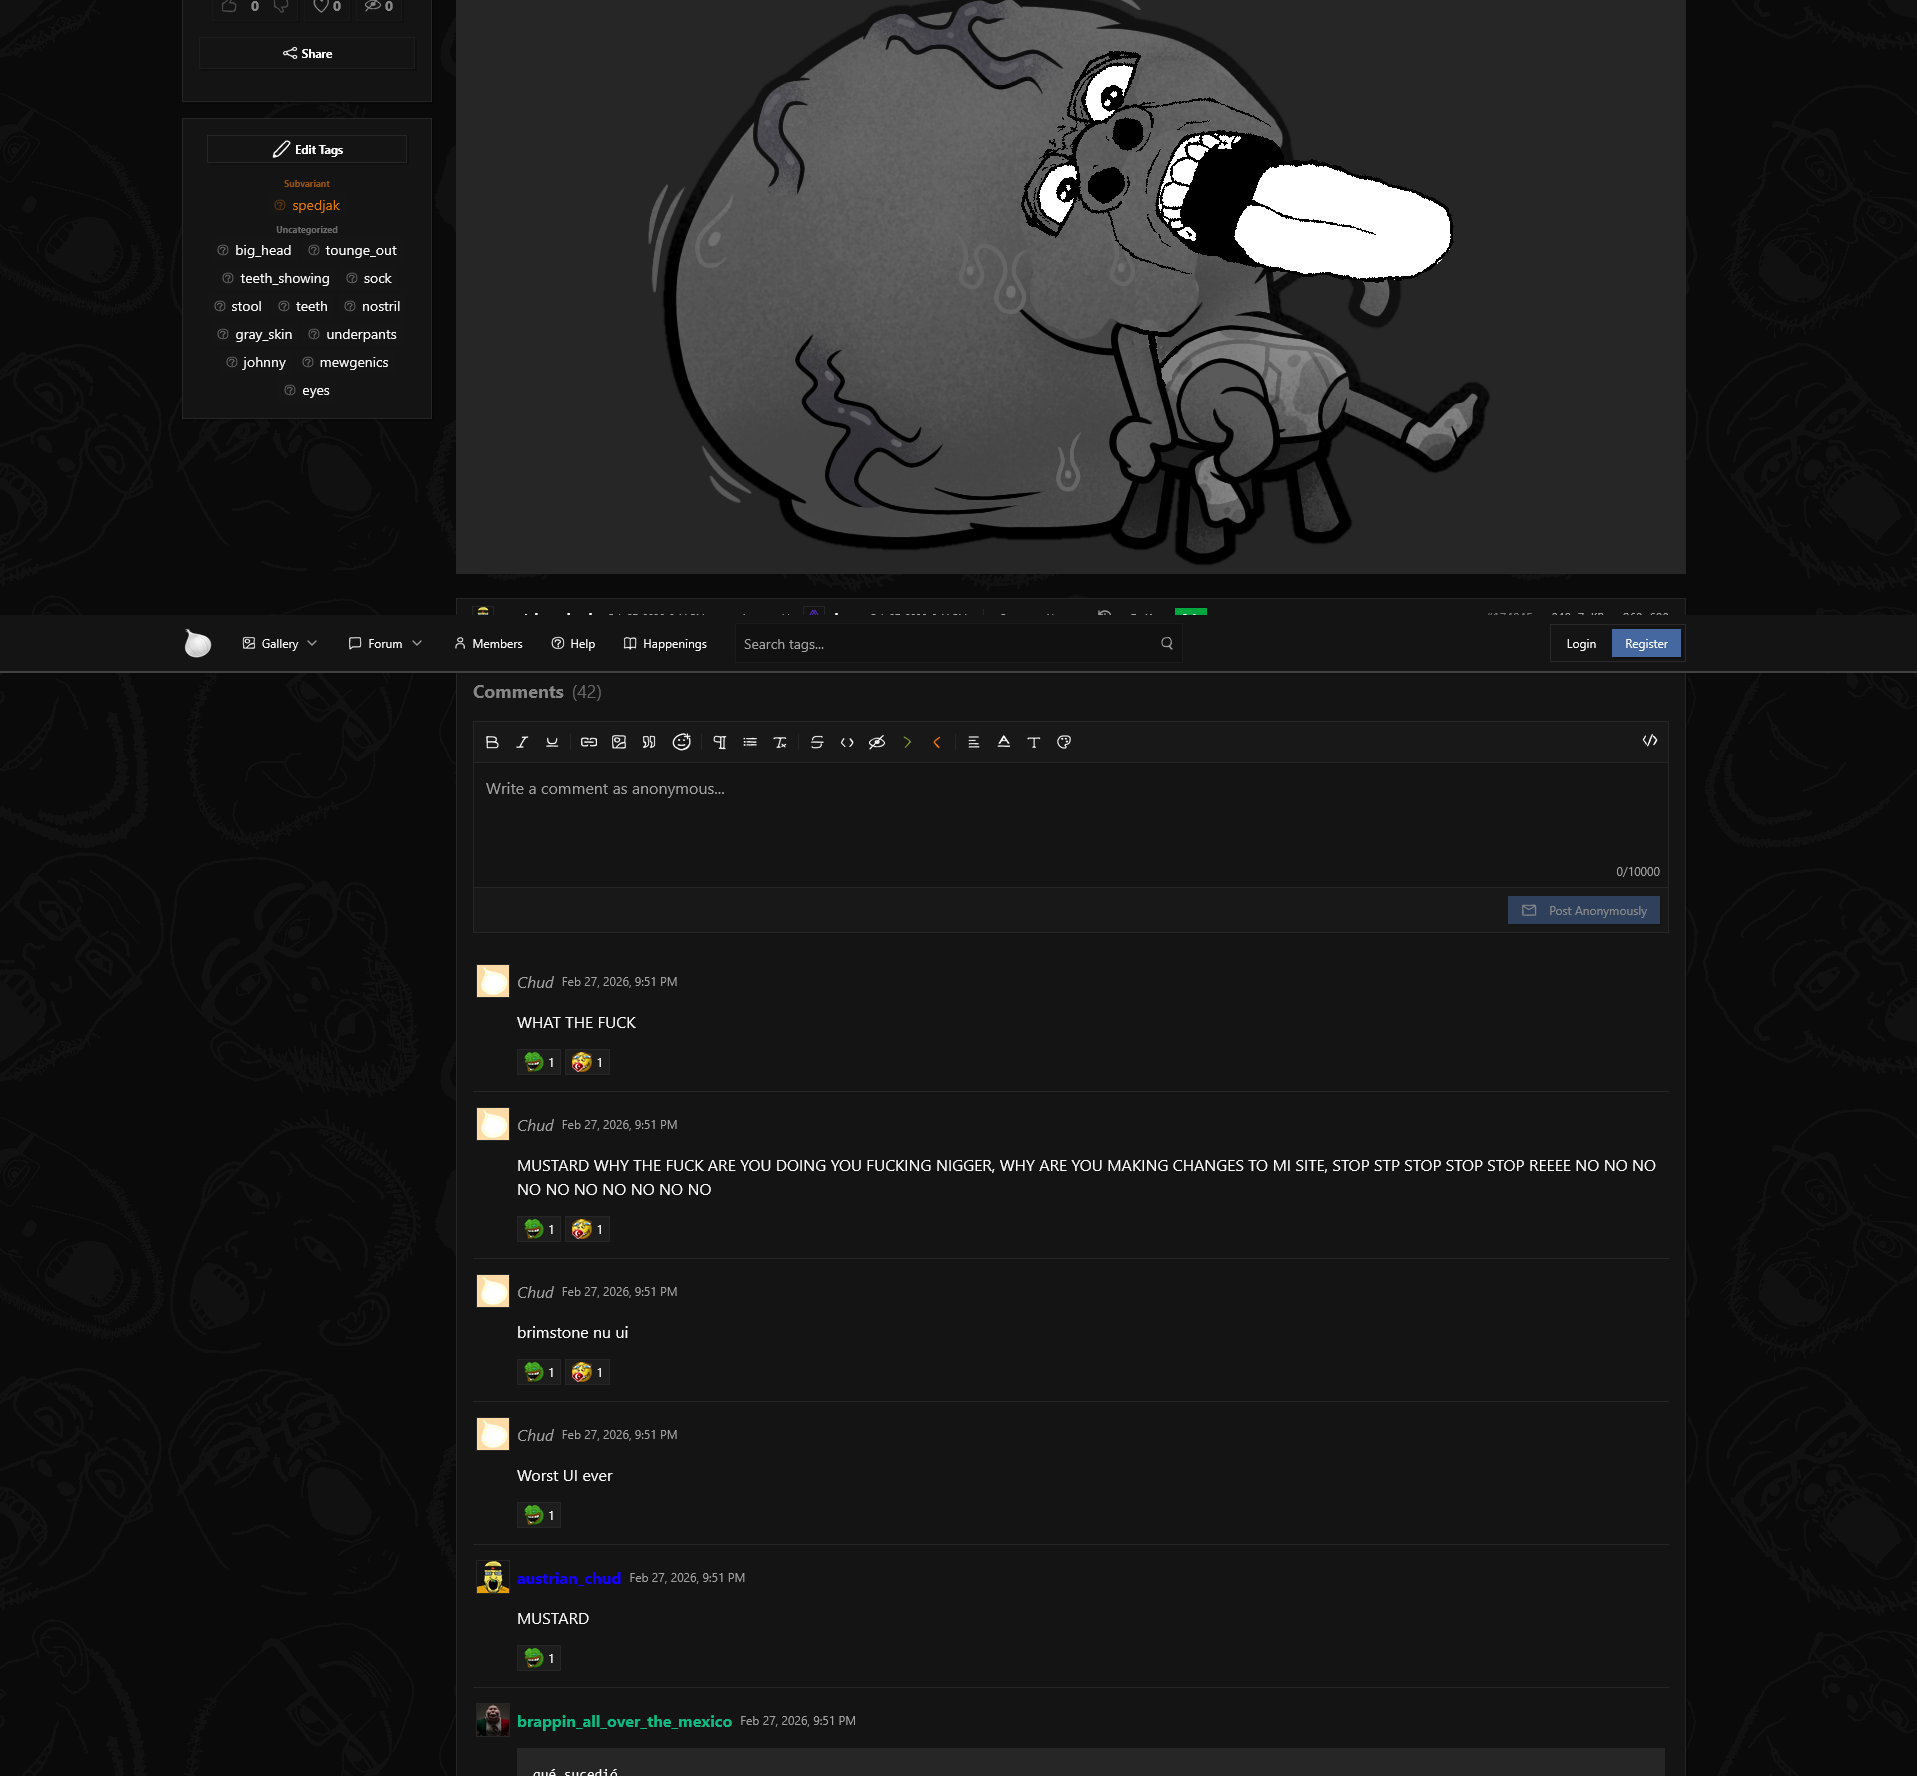
Task: Toggle frog reaction on 'Worst UI ever' comment
Action: point(539,1515)
